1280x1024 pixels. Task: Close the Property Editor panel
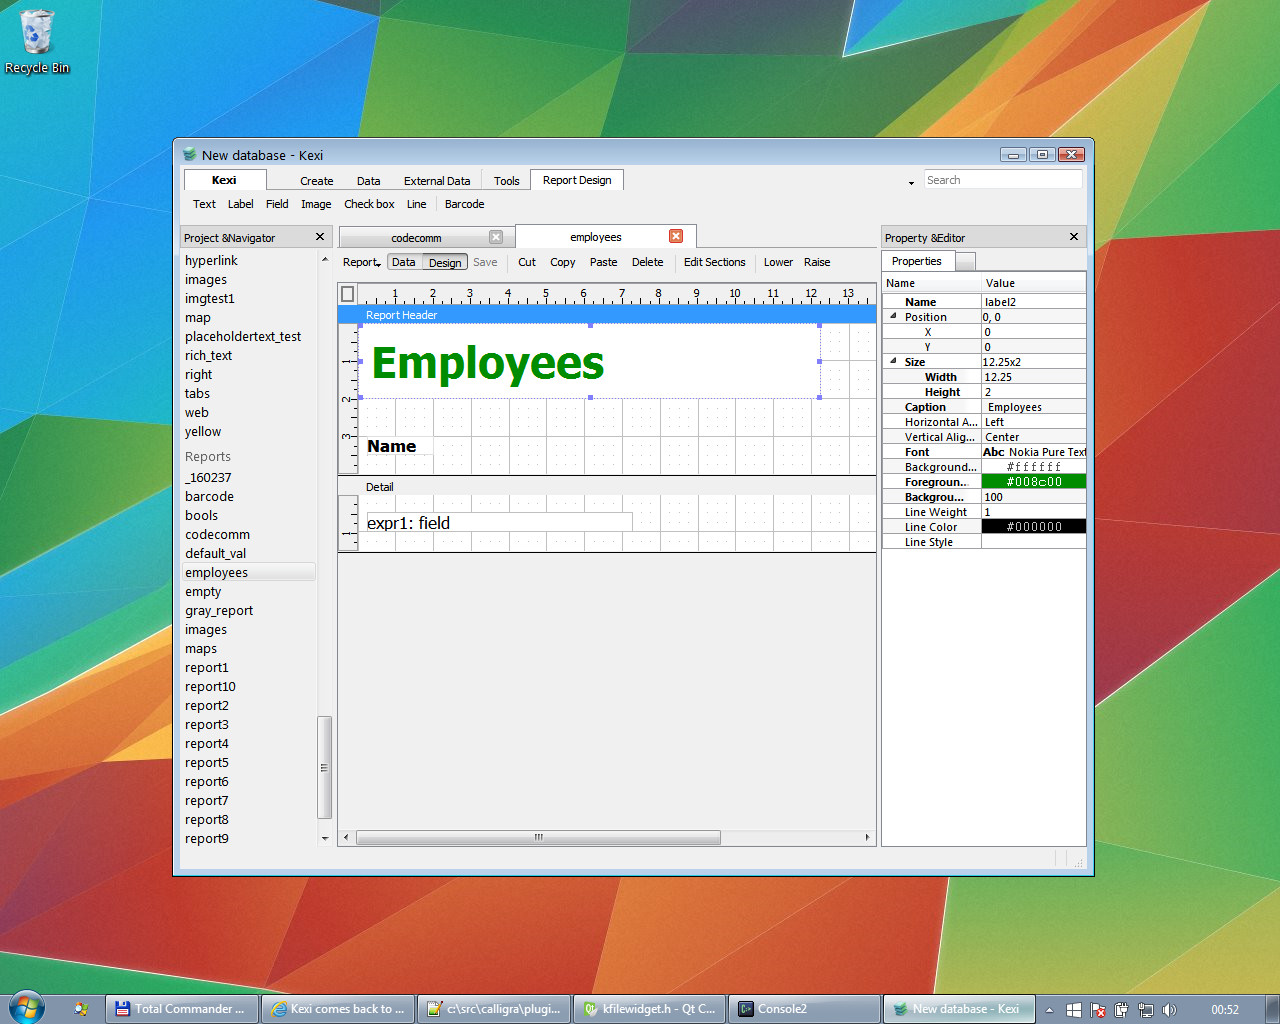coord(1074,237)
